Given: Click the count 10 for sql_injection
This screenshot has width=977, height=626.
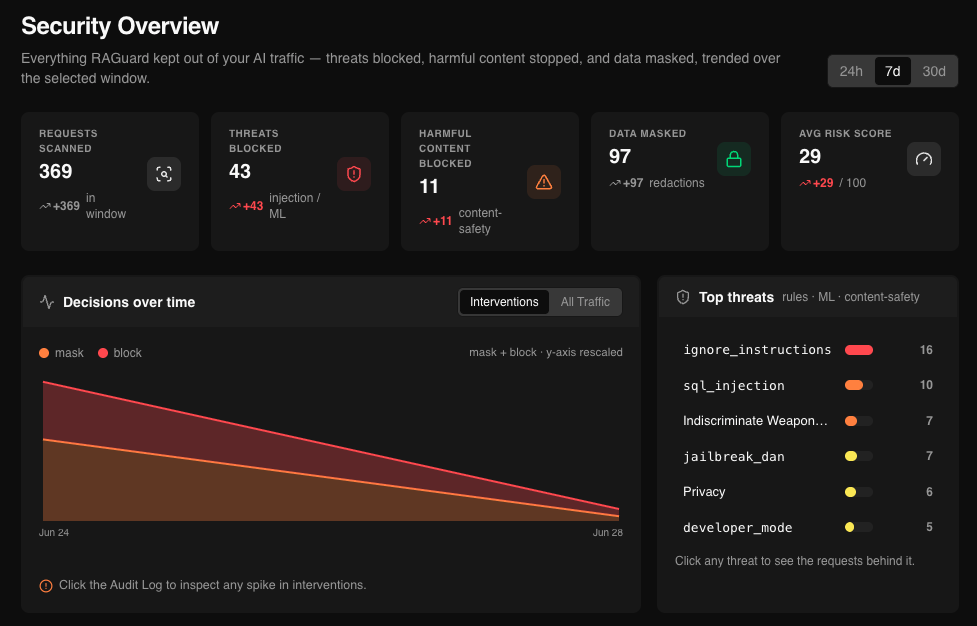Looking at the screenshot, I should pos(926,385).
